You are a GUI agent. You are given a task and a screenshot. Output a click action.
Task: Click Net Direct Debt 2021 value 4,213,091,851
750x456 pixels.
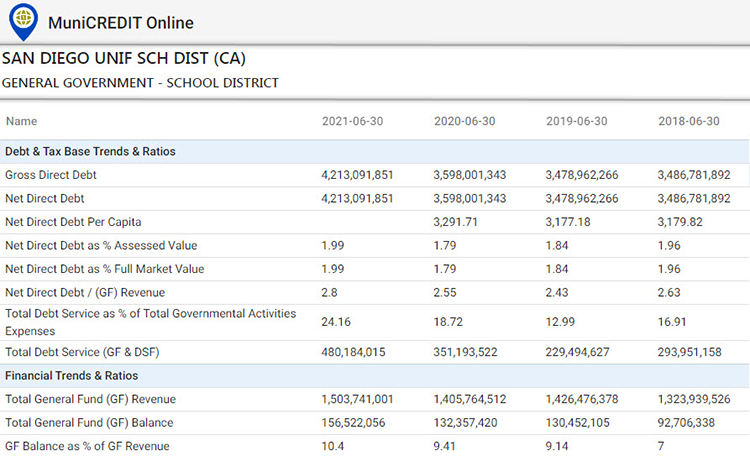click(357, 199)
